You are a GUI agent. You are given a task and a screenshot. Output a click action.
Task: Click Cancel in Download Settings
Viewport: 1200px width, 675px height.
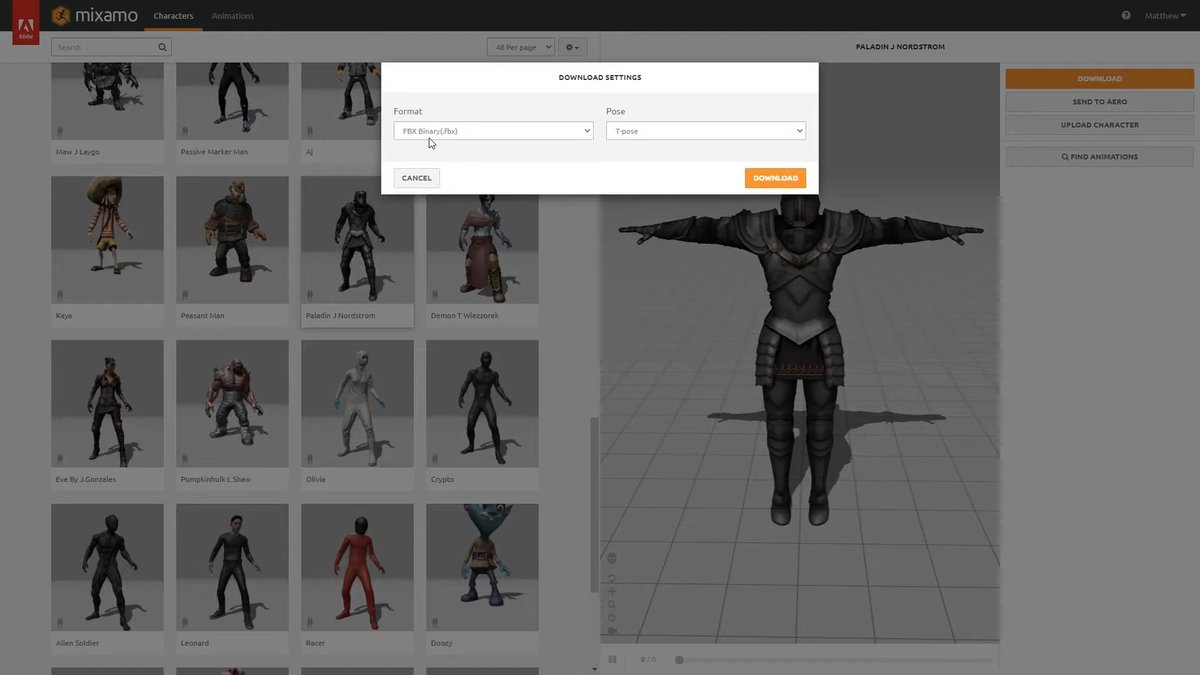pyautogui.click(x=417, y=178)
